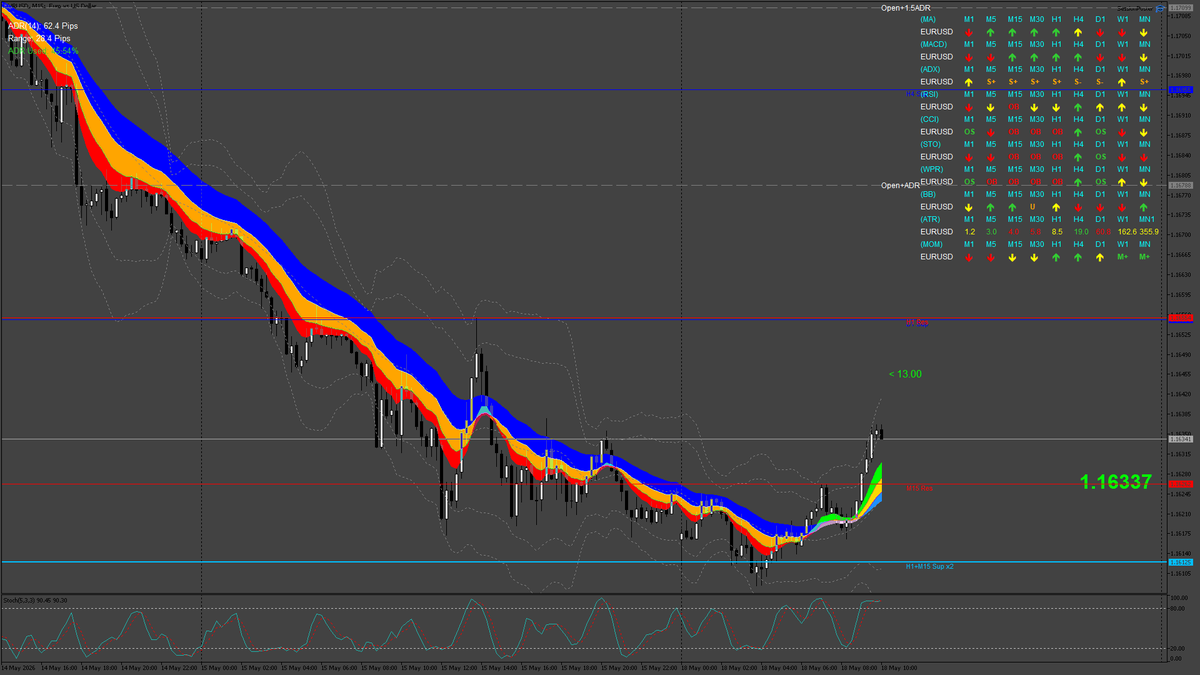Click the (MACD) indicator label
1200x675 pixels.
[934, 44]
